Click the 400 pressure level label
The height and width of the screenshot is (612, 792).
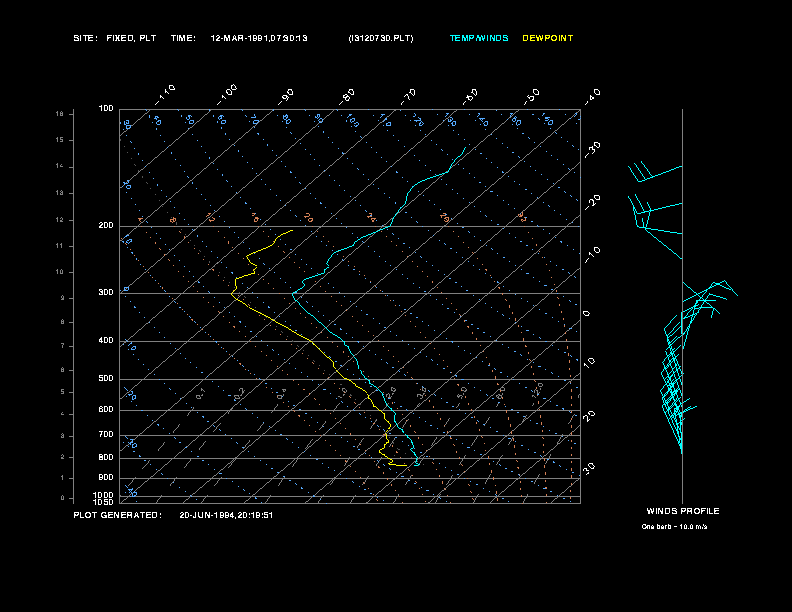(x=106, y=341)
